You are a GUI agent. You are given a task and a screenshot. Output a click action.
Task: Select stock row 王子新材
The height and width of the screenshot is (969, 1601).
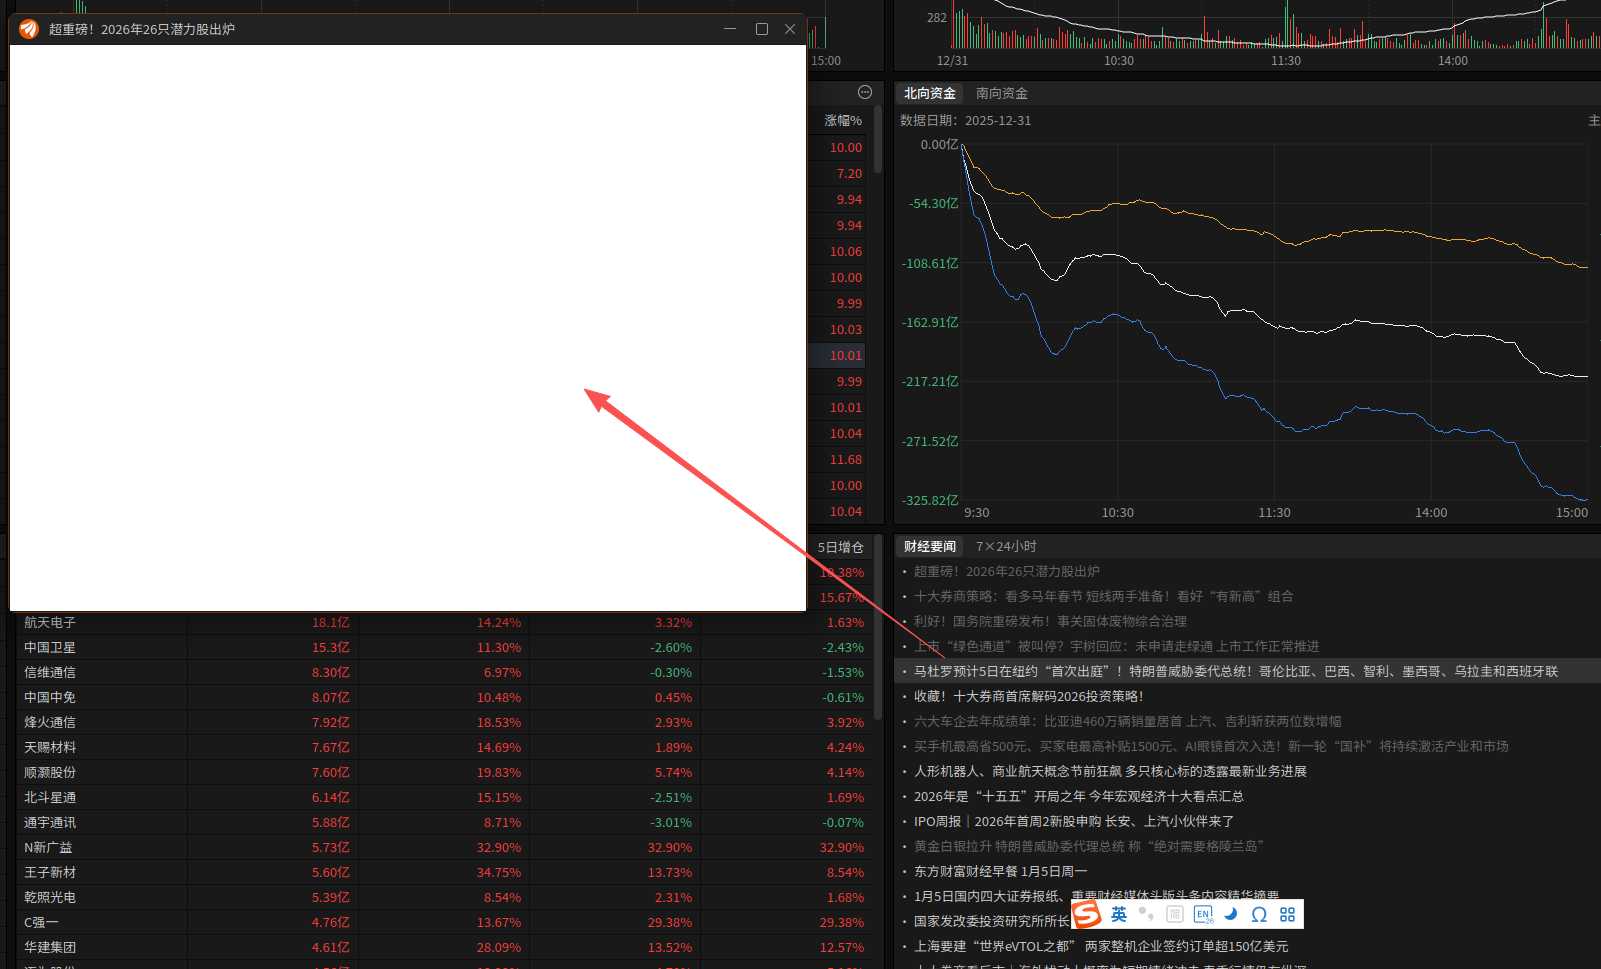point(444,872)
